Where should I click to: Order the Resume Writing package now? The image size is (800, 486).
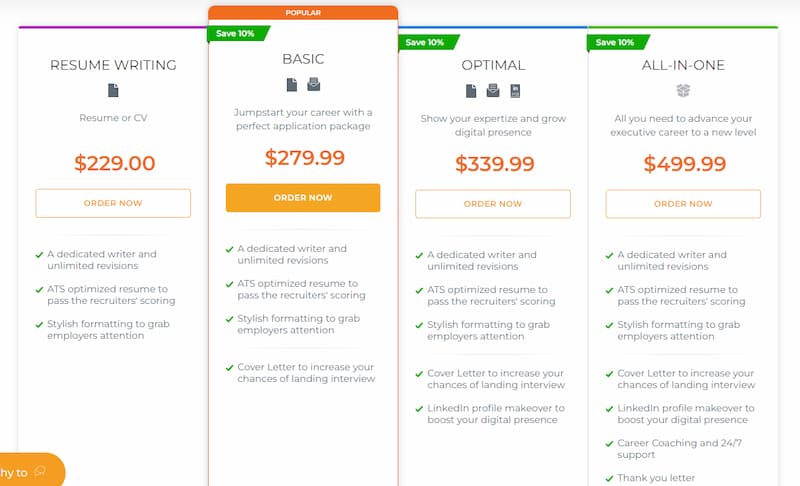pyautogui.click(x=113, y=203)
